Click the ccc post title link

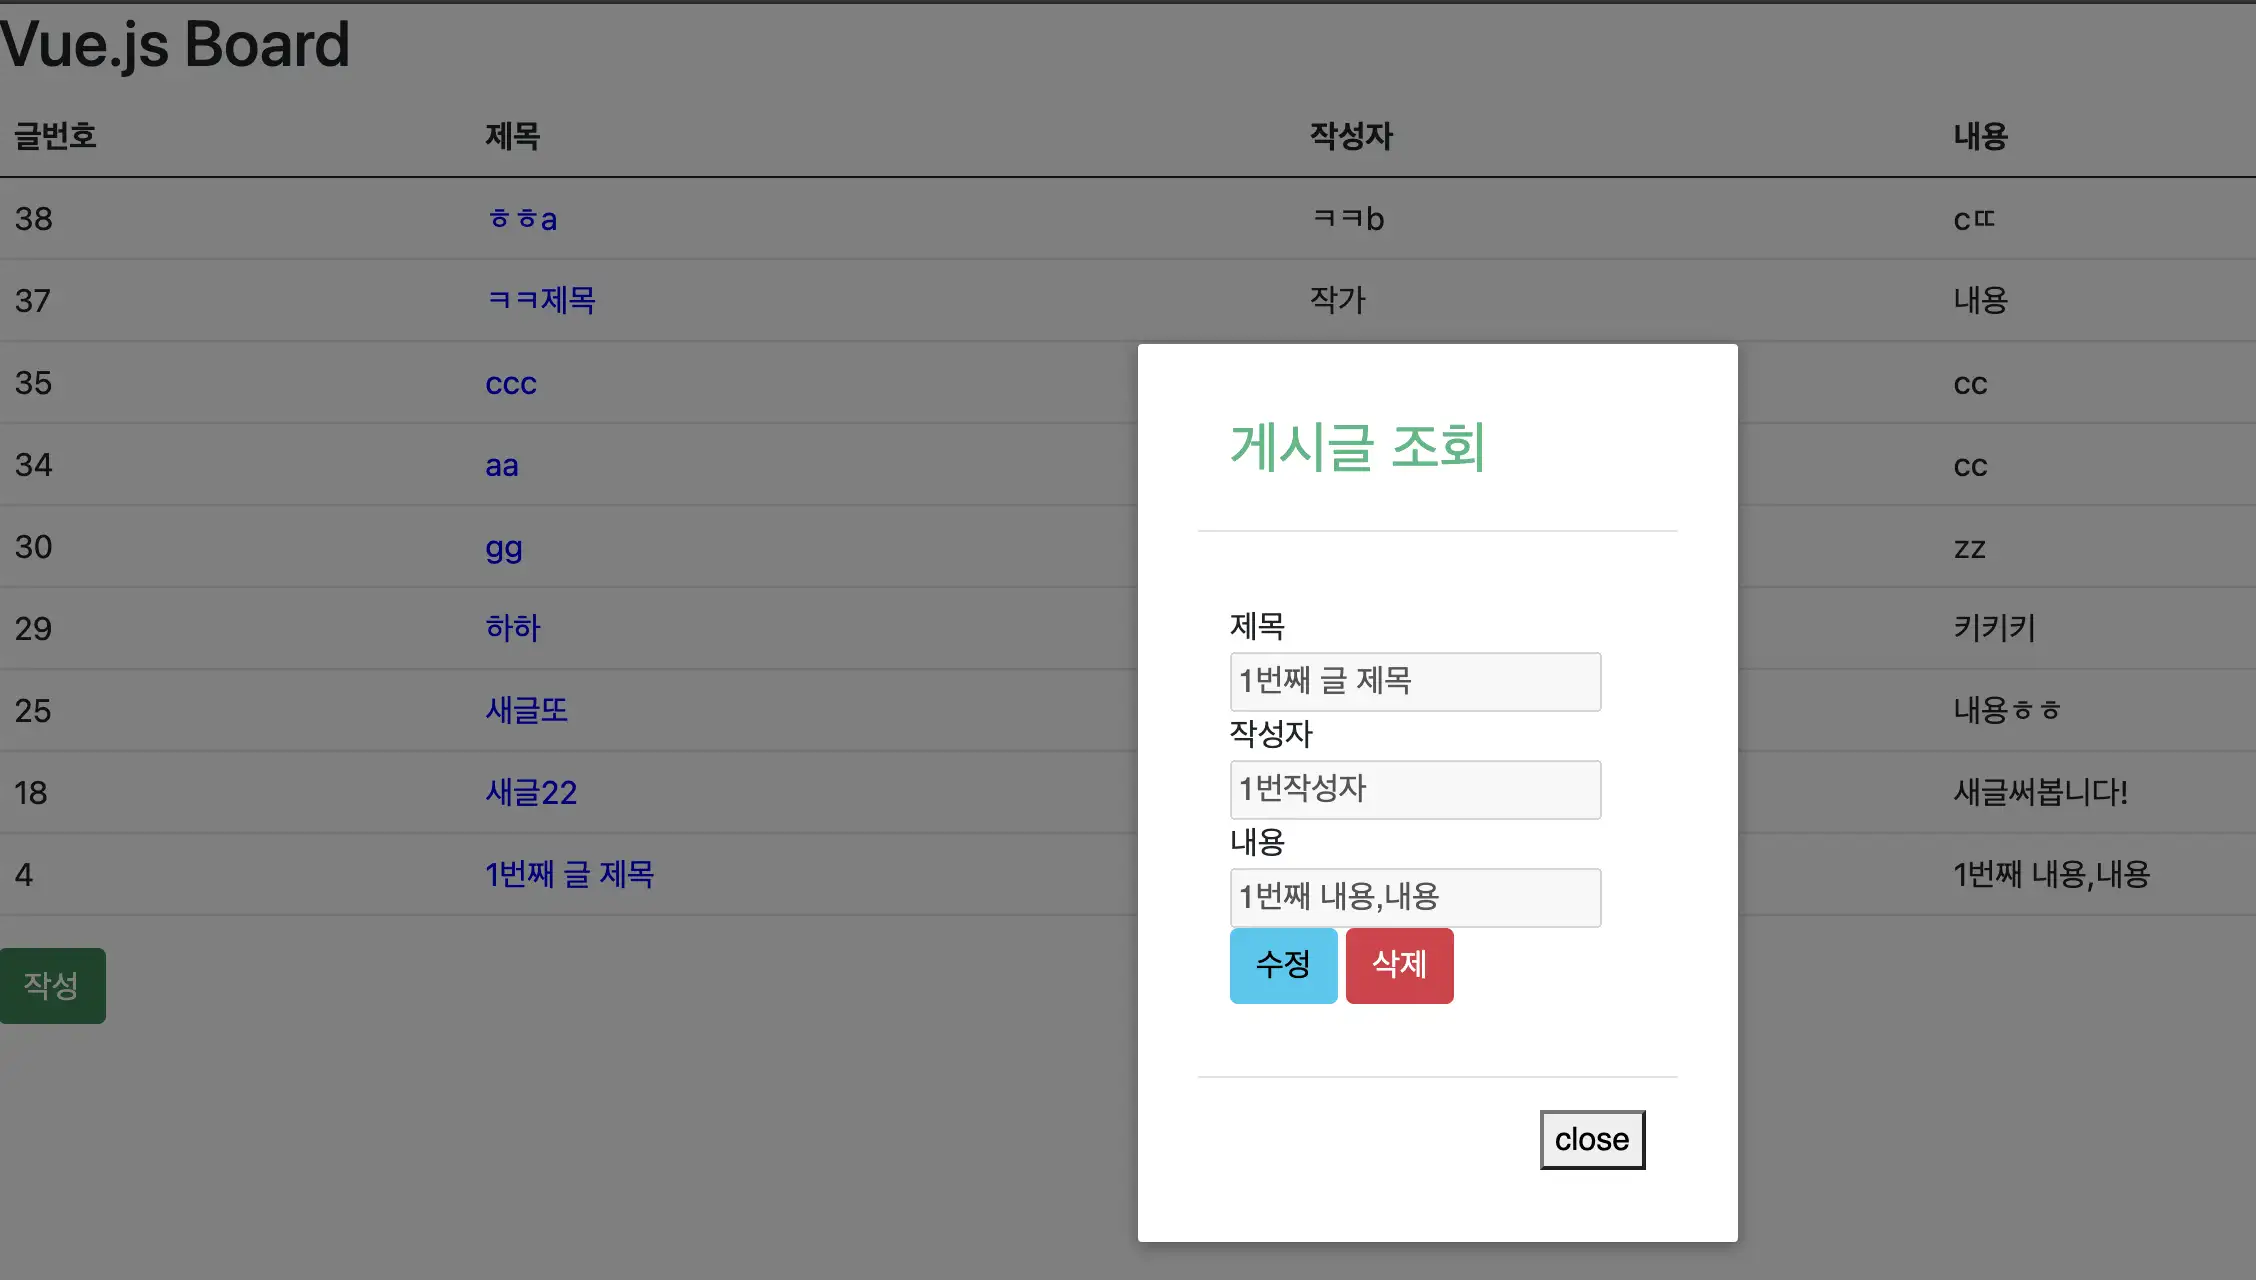coord(511,383)
